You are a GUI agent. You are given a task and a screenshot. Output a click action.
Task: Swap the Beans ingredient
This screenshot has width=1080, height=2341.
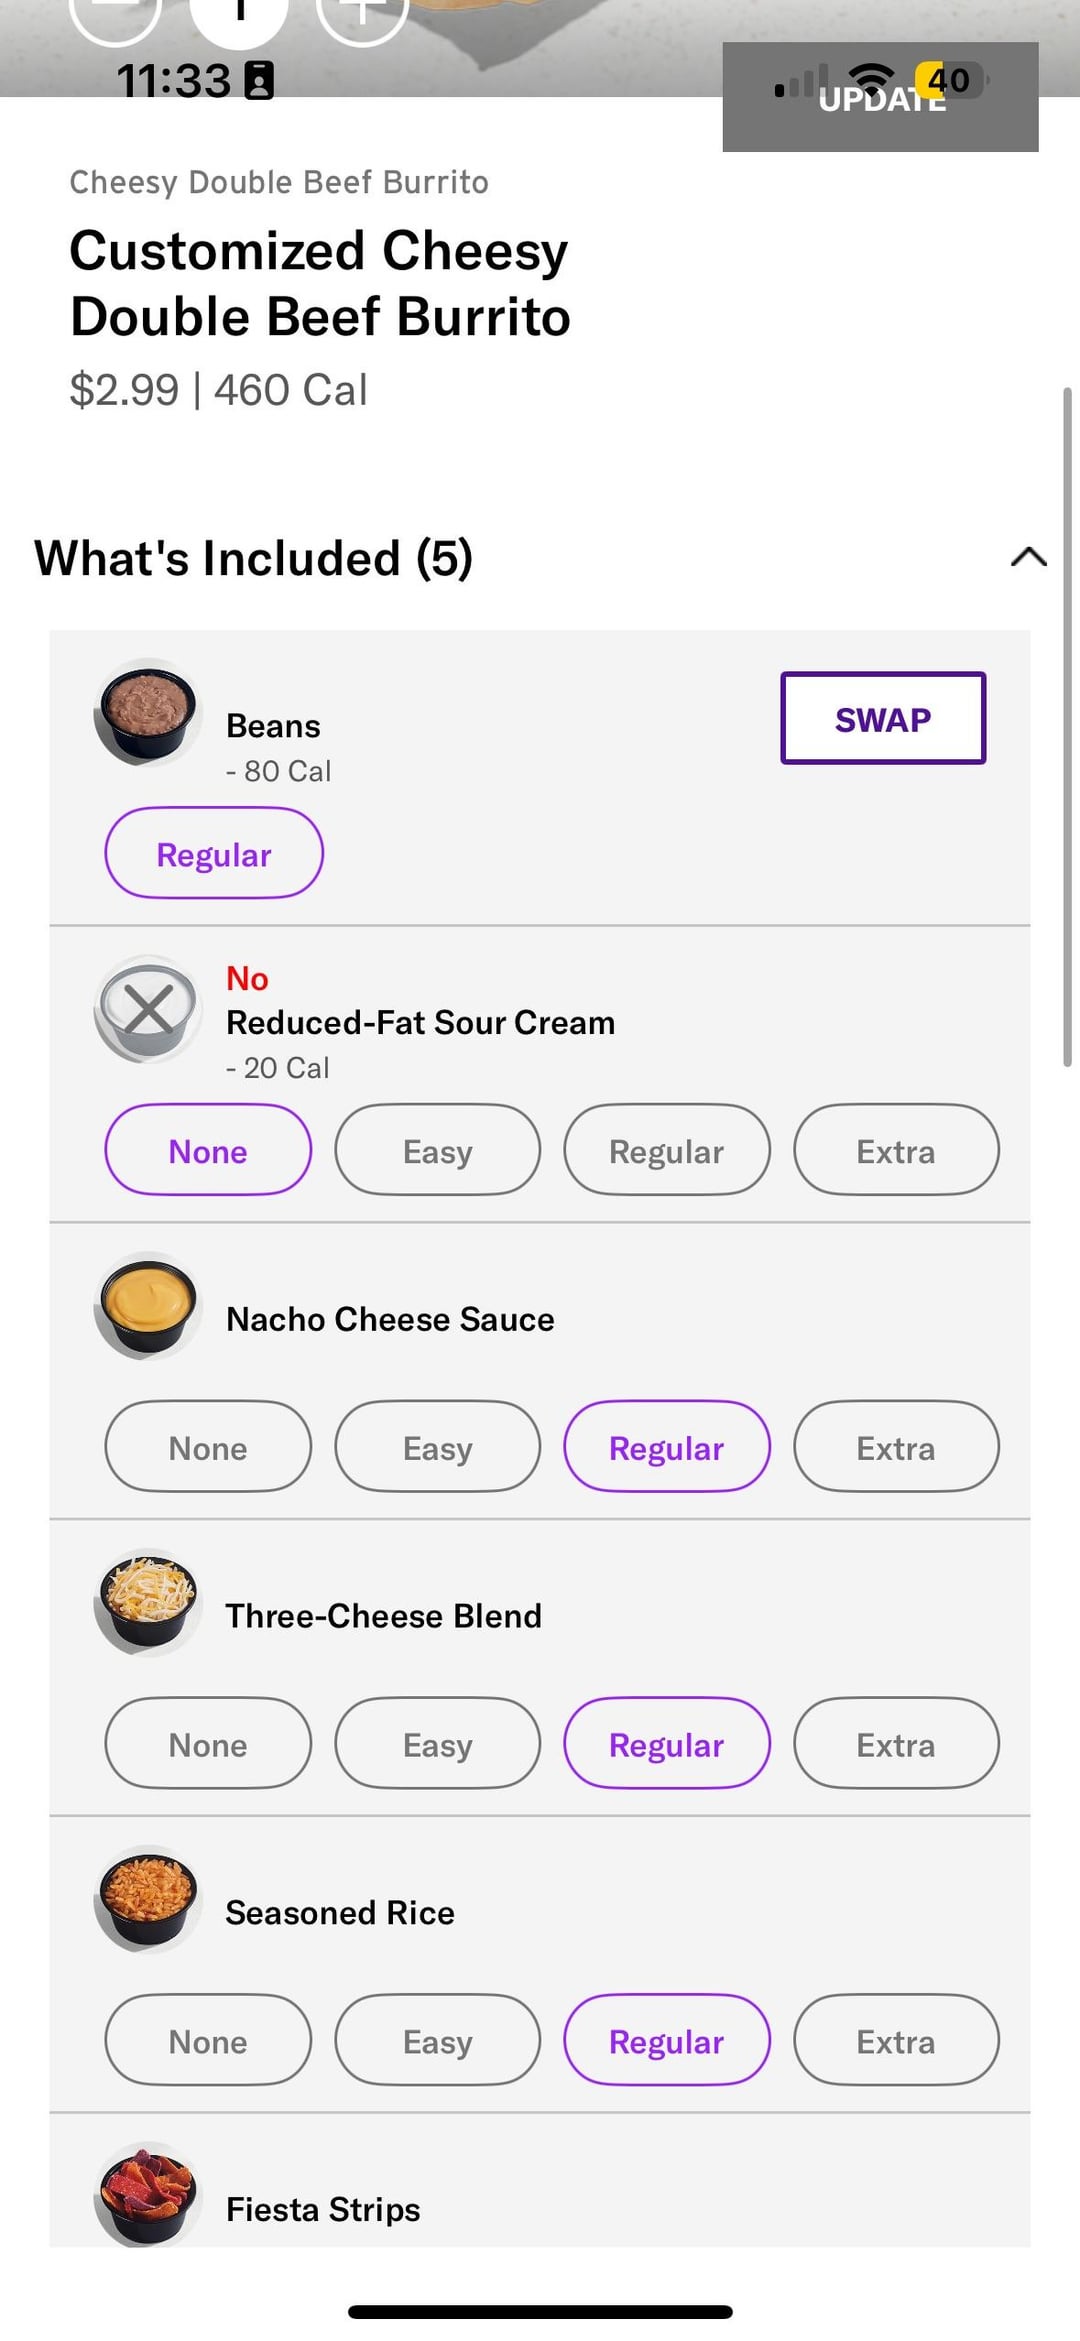pos(883,718)
